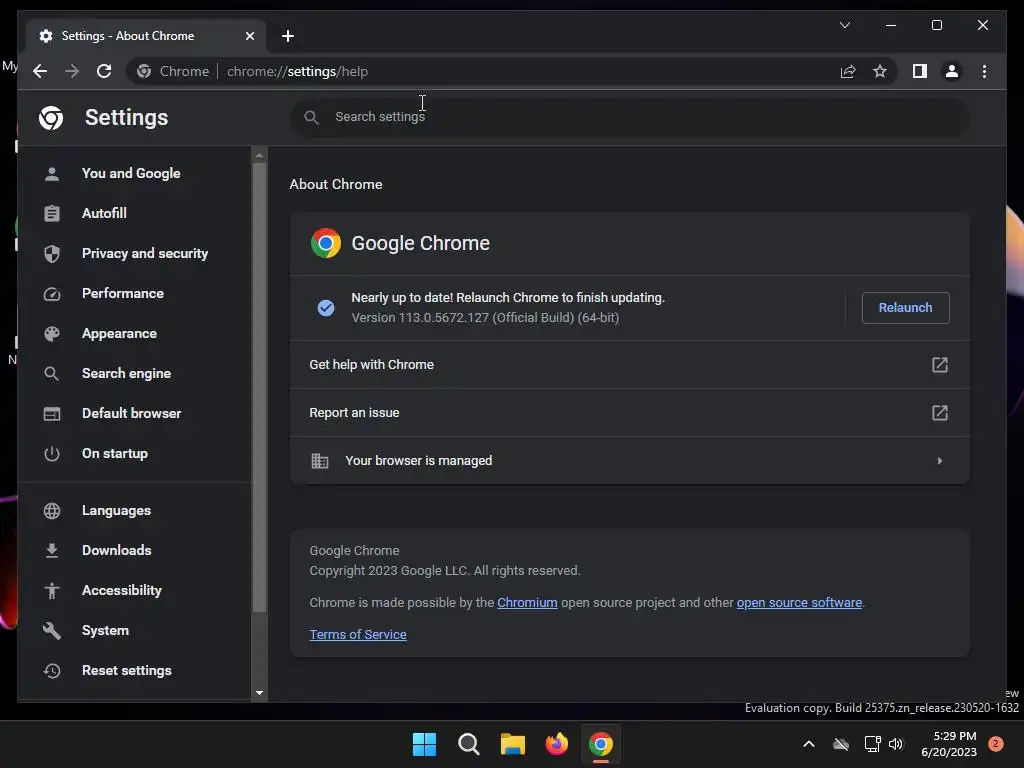Select the history icon beside Reset settings
The height and width of the screenshot is (768, 1024).
coord(52,671)
